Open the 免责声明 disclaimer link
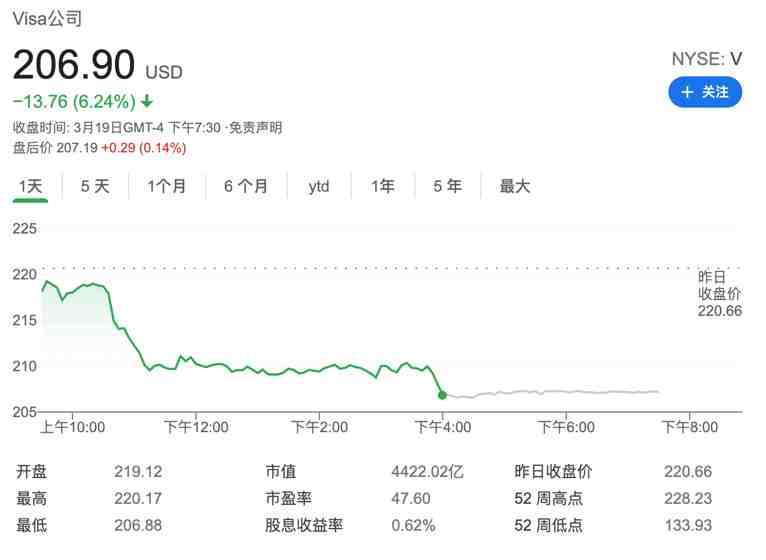This screenshot has width=766, height=560. click(255, 128)
